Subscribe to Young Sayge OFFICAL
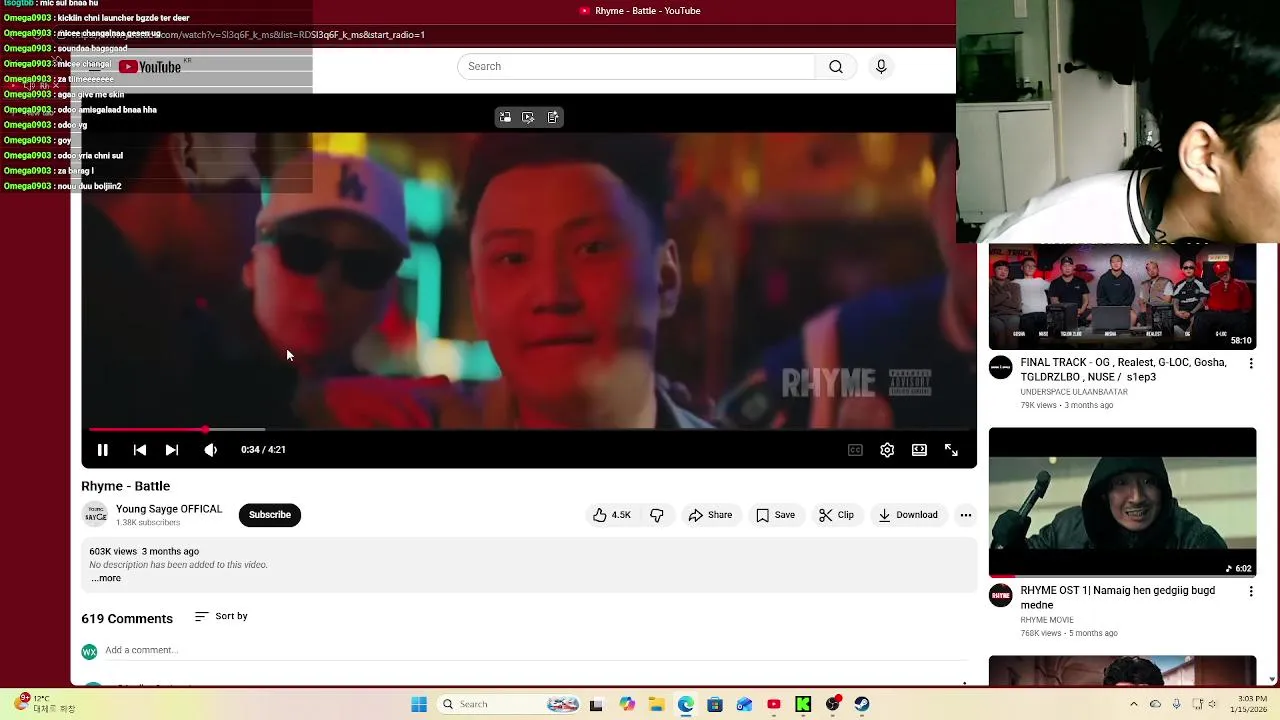This screenshot has width=1280, height=720. [270, 515]
